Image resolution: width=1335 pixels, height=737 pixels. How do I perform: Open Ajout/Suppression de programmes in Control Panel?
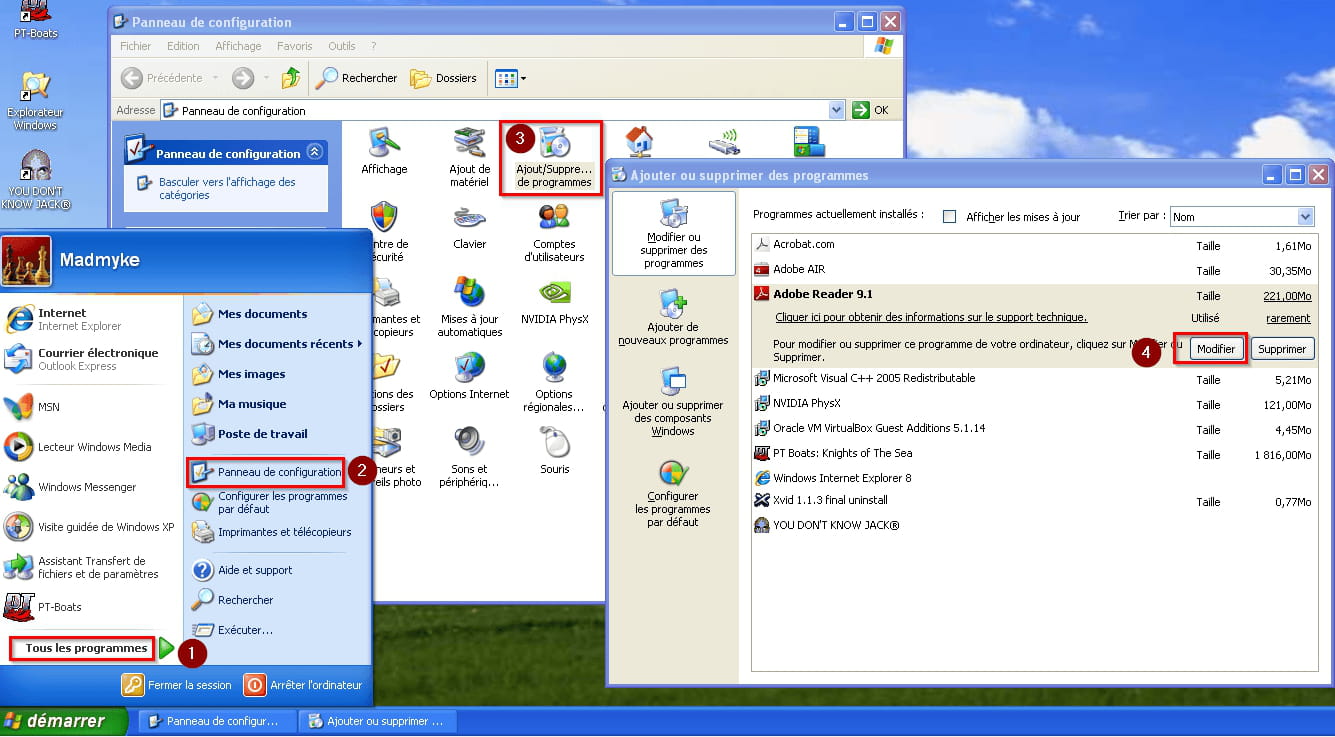point(554,158)
